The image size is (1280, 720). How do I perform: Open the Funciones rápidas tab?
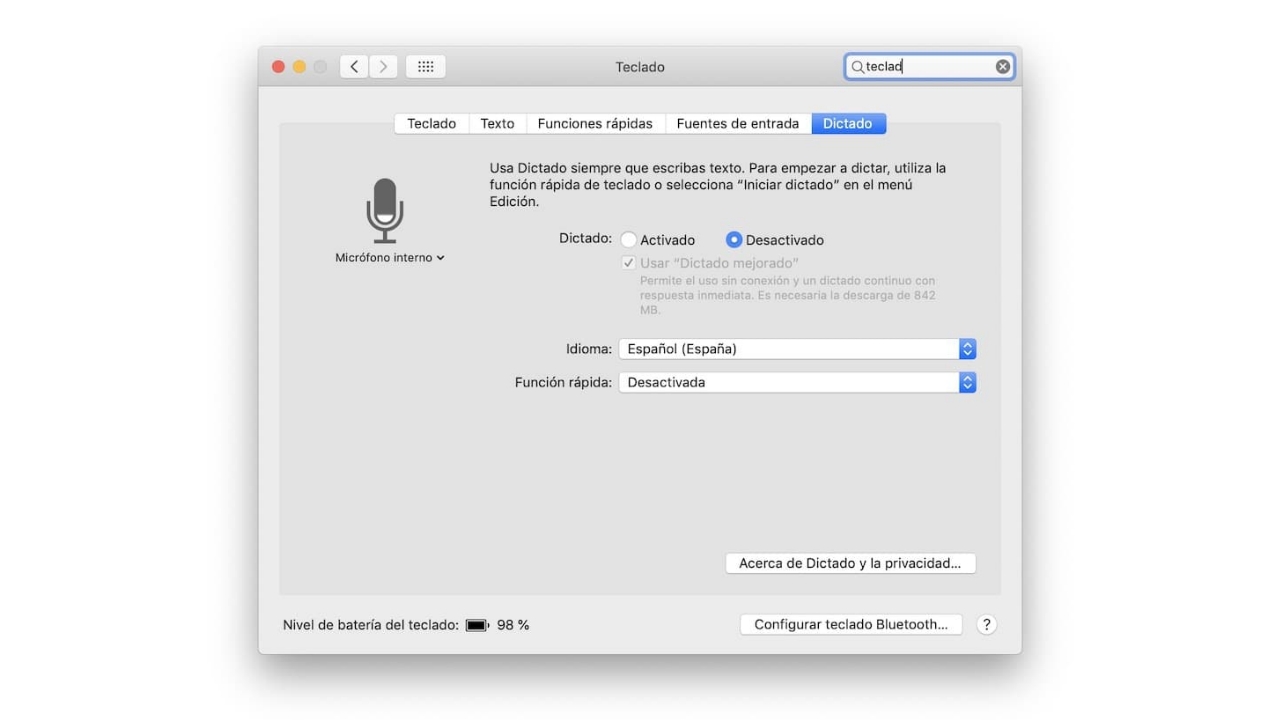(x=595, y=124)
